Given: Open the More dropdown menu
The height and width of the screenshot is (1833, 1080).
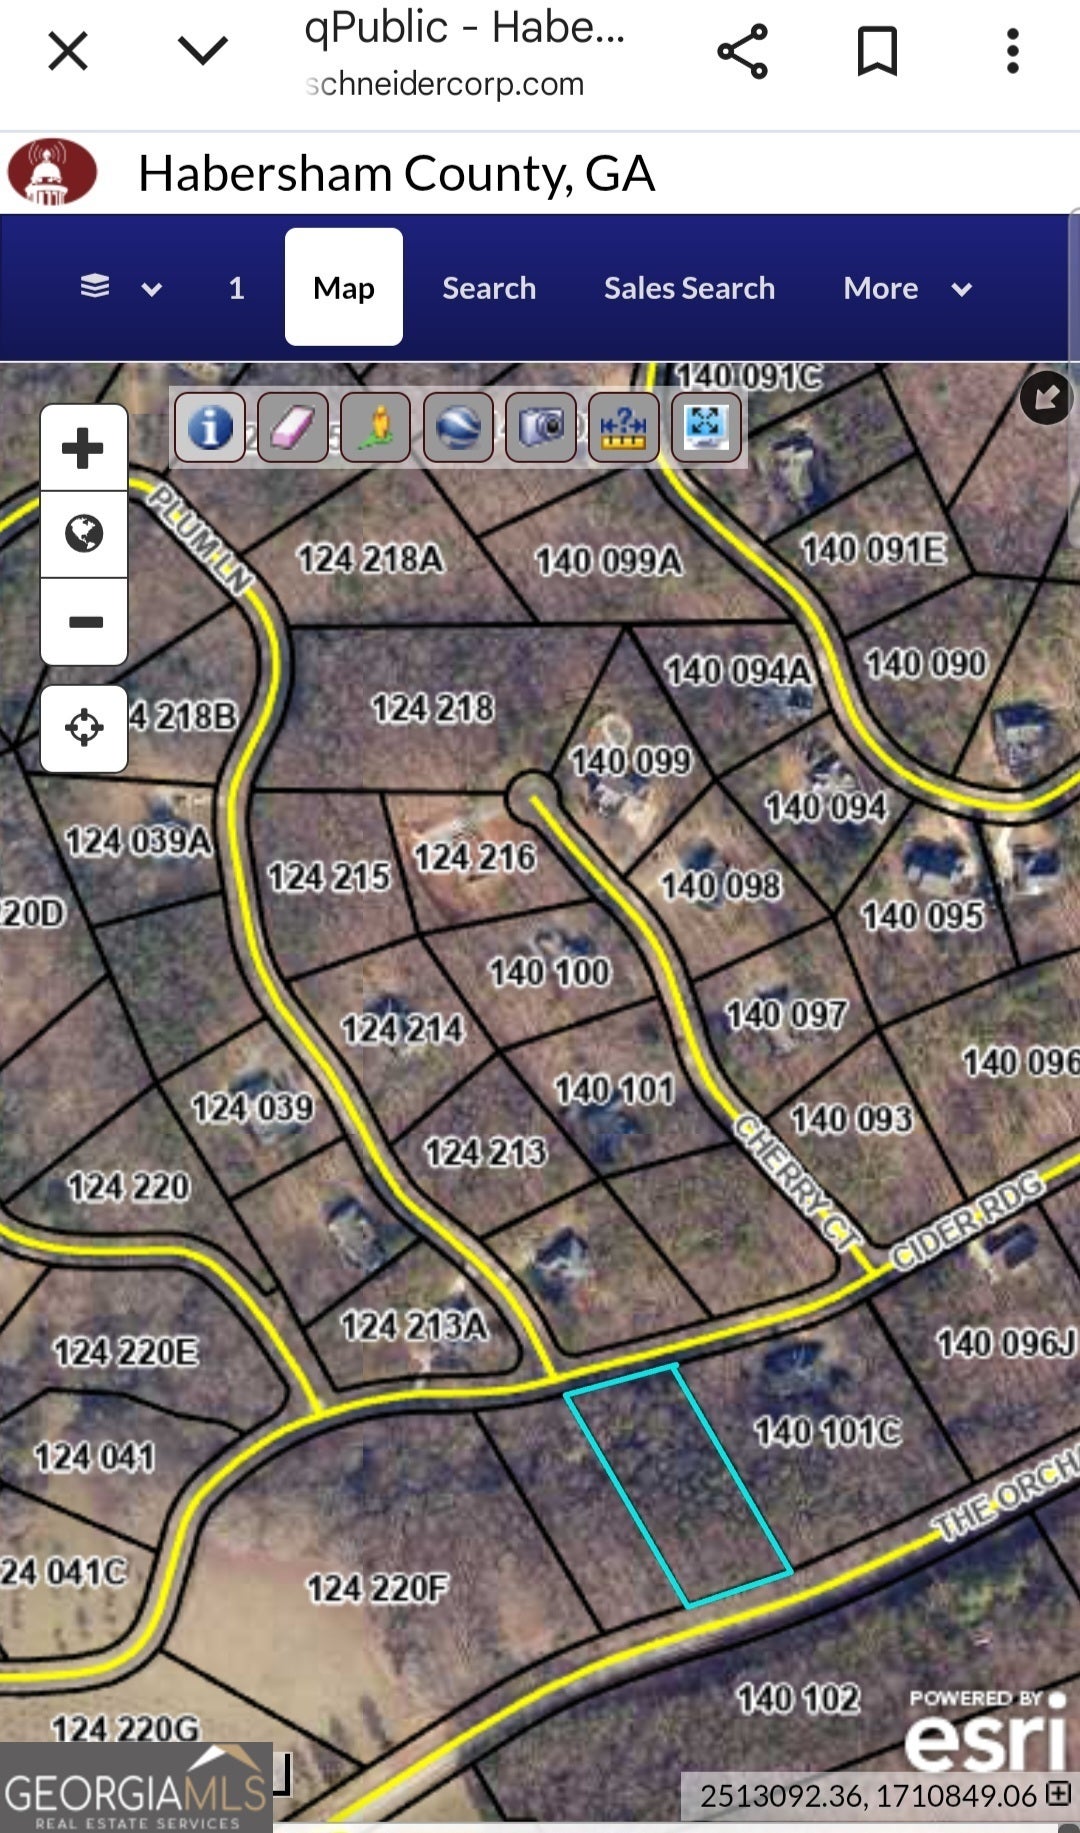Looking at the screenshot, I should [906, 288].
